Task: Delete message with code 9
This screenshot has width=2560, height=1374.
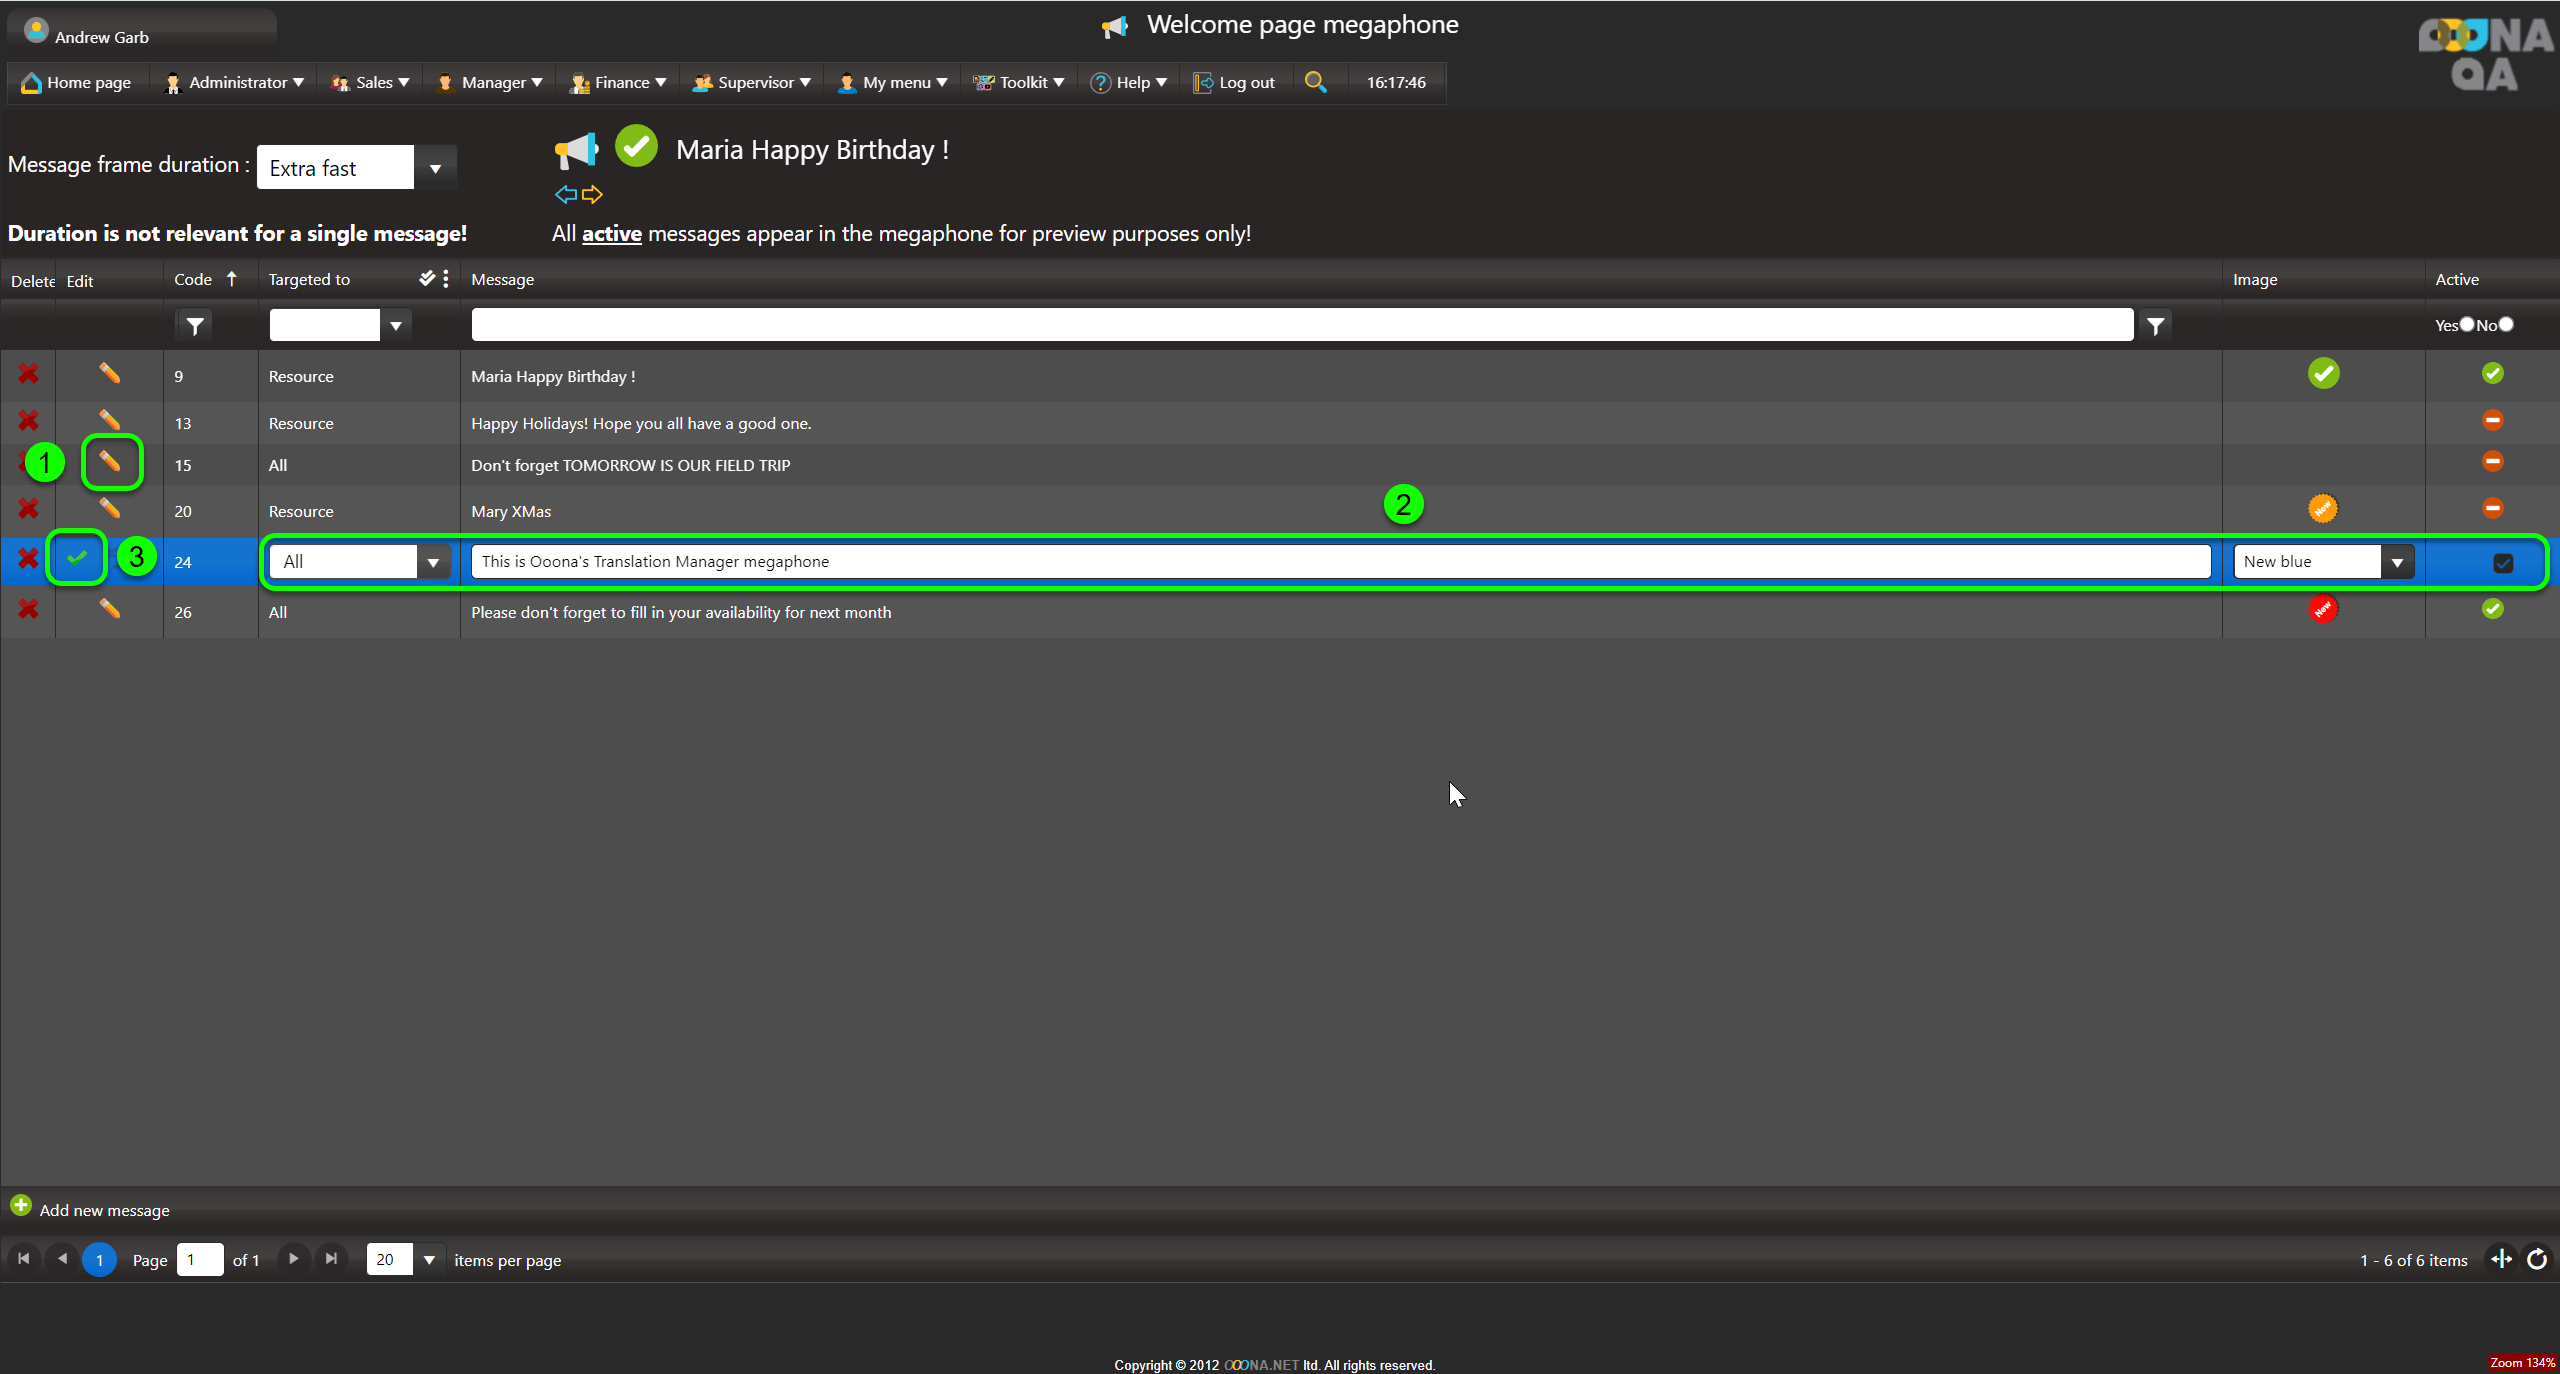Action: click(28, 374)
